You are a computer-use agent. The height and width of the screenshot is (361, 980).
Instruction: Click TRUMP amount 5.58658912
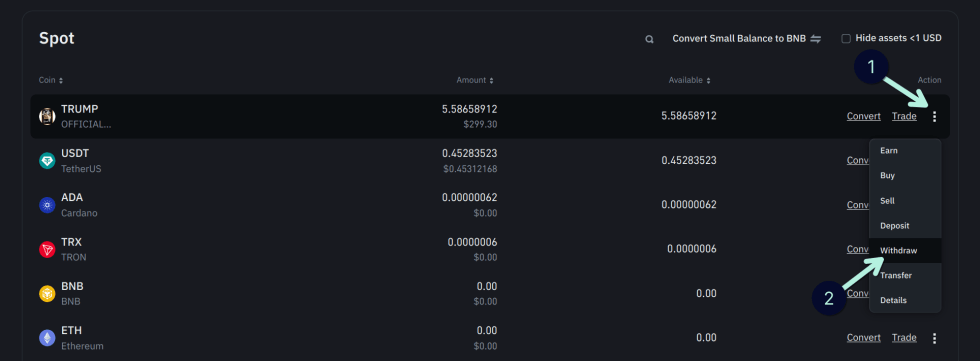coord(469,109)
